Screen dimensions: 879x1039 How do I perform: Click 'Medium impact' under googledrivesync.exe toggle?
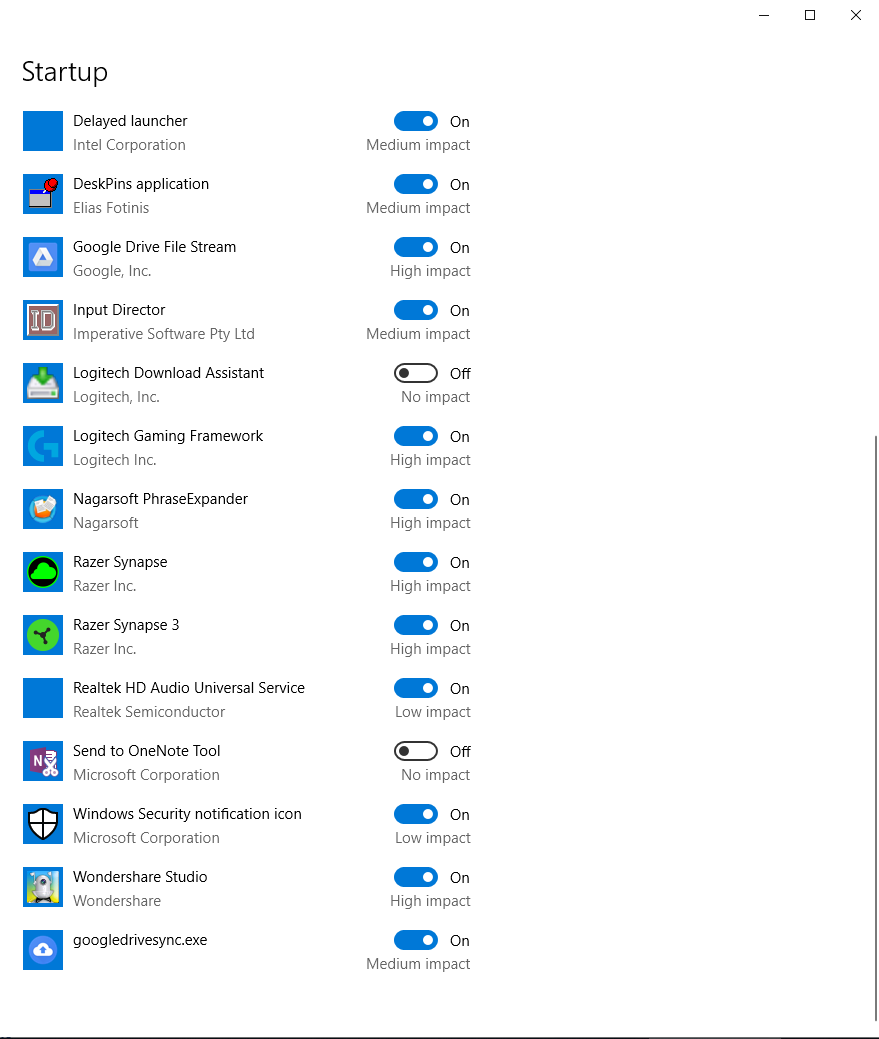418,964
